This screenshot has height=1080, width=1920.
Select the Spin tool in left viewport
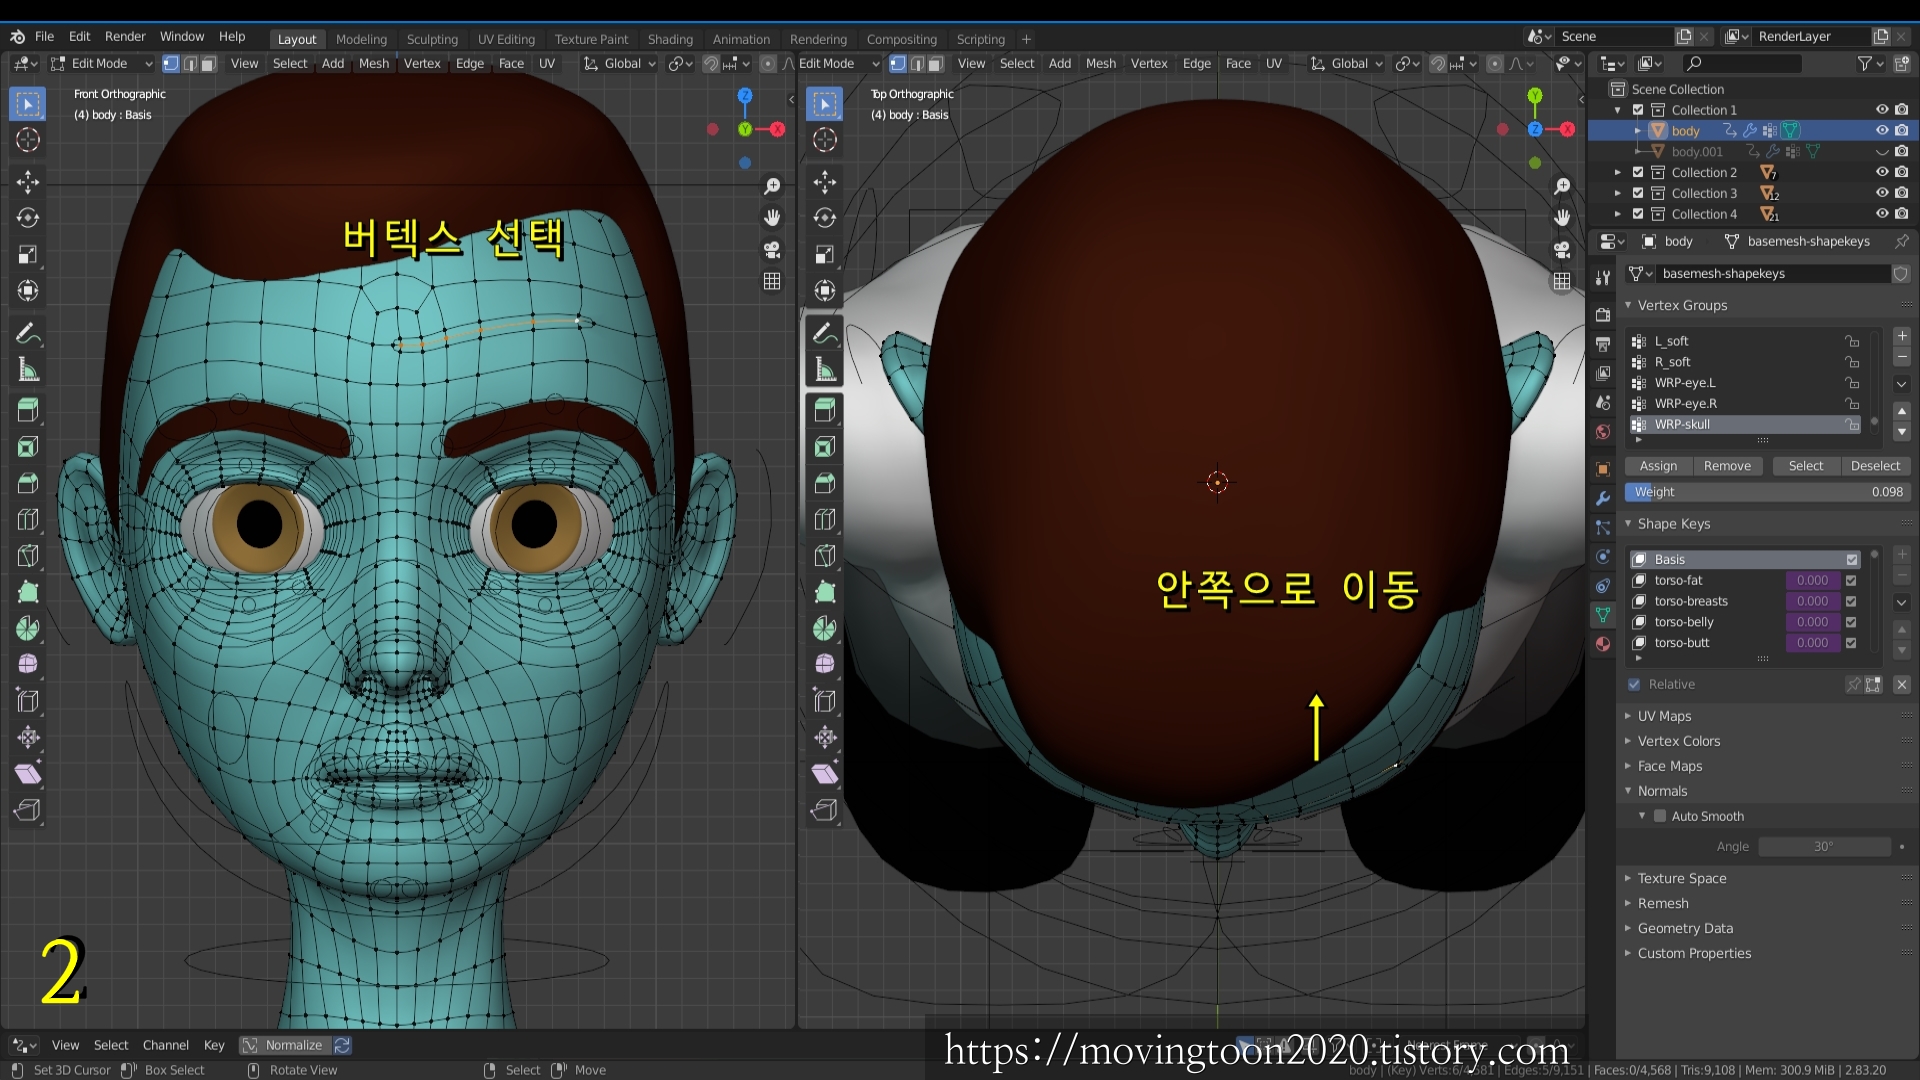tap(28, 629)
